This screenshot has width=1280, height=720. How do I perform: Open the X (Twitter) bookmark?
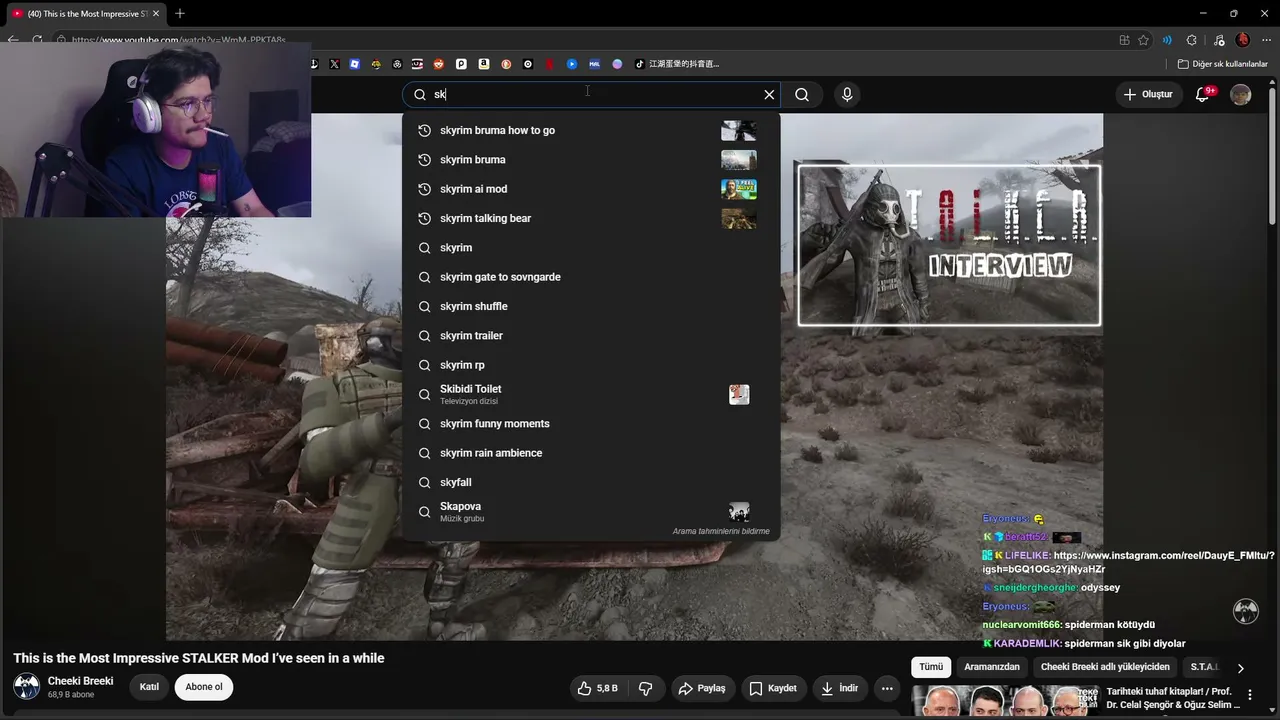click(x=334, y=64)
